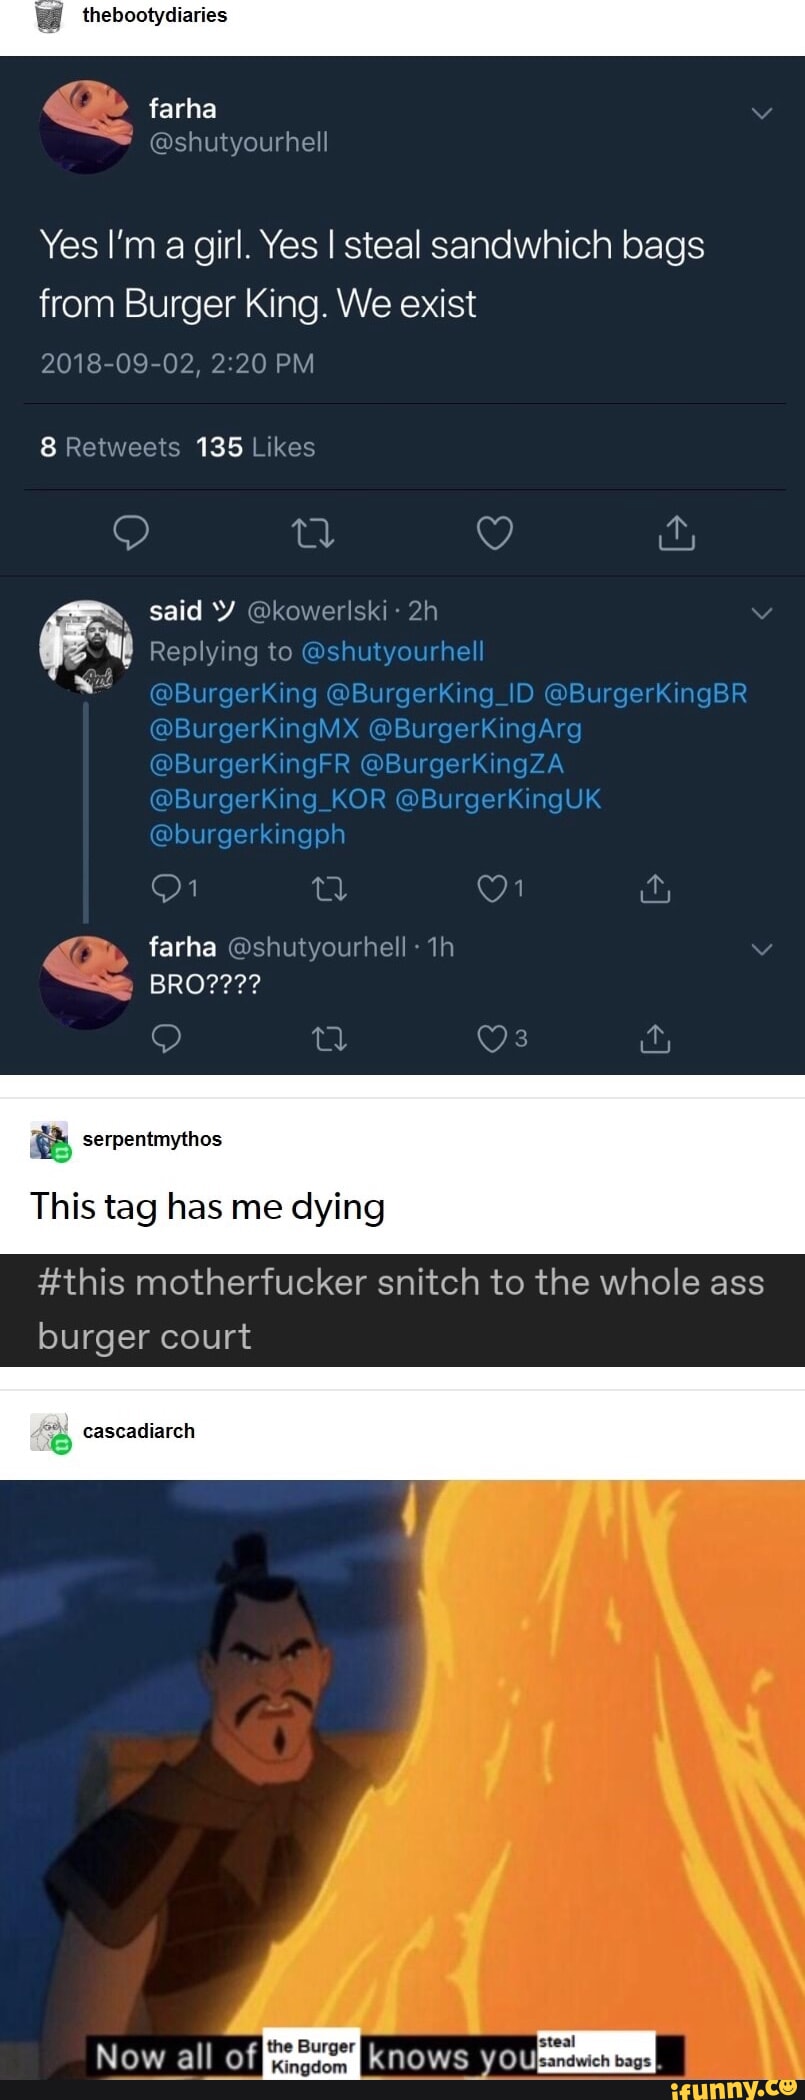
Task: Click thebootydiaries avatar at top
Action: coord(48,16)
